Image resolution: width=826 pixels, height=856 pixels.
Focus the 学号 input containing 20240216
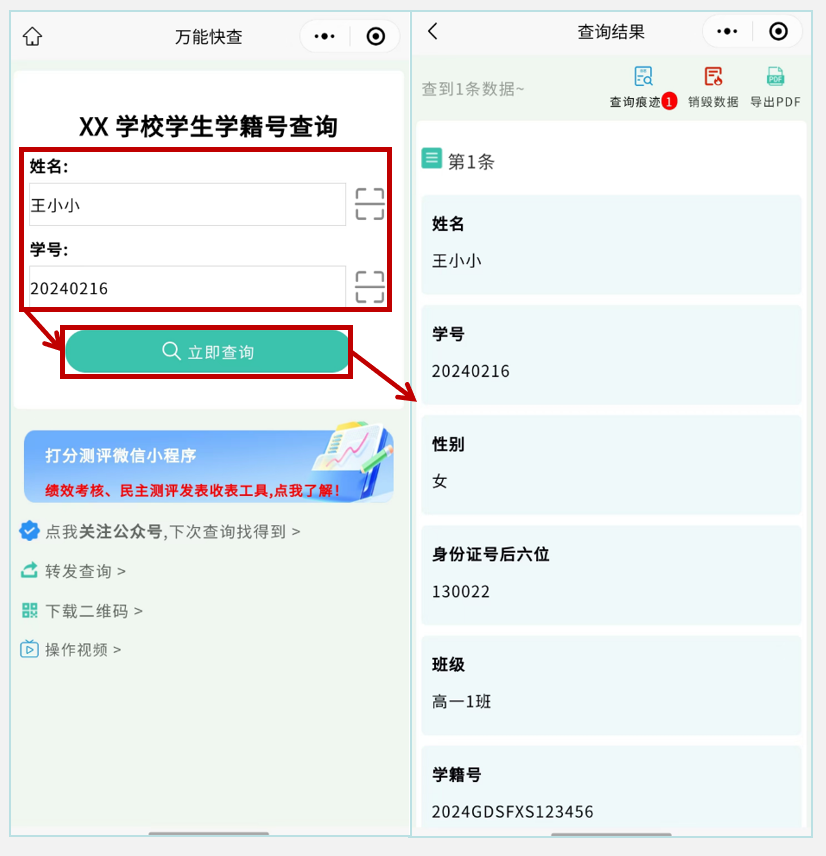pyautogui.click(x=187, y=287)
